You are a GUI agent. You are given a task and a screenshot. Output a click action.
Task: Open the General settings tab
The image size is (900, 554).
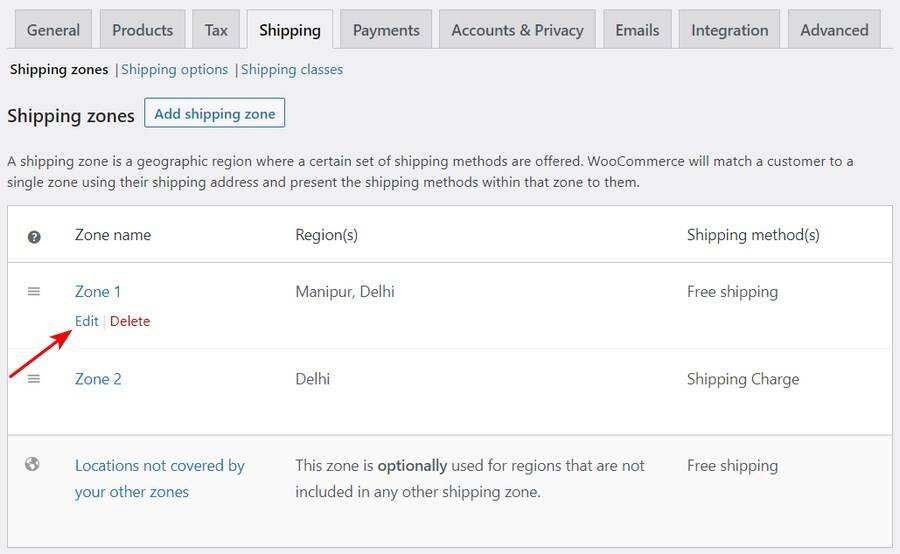[x=53, y=30]
